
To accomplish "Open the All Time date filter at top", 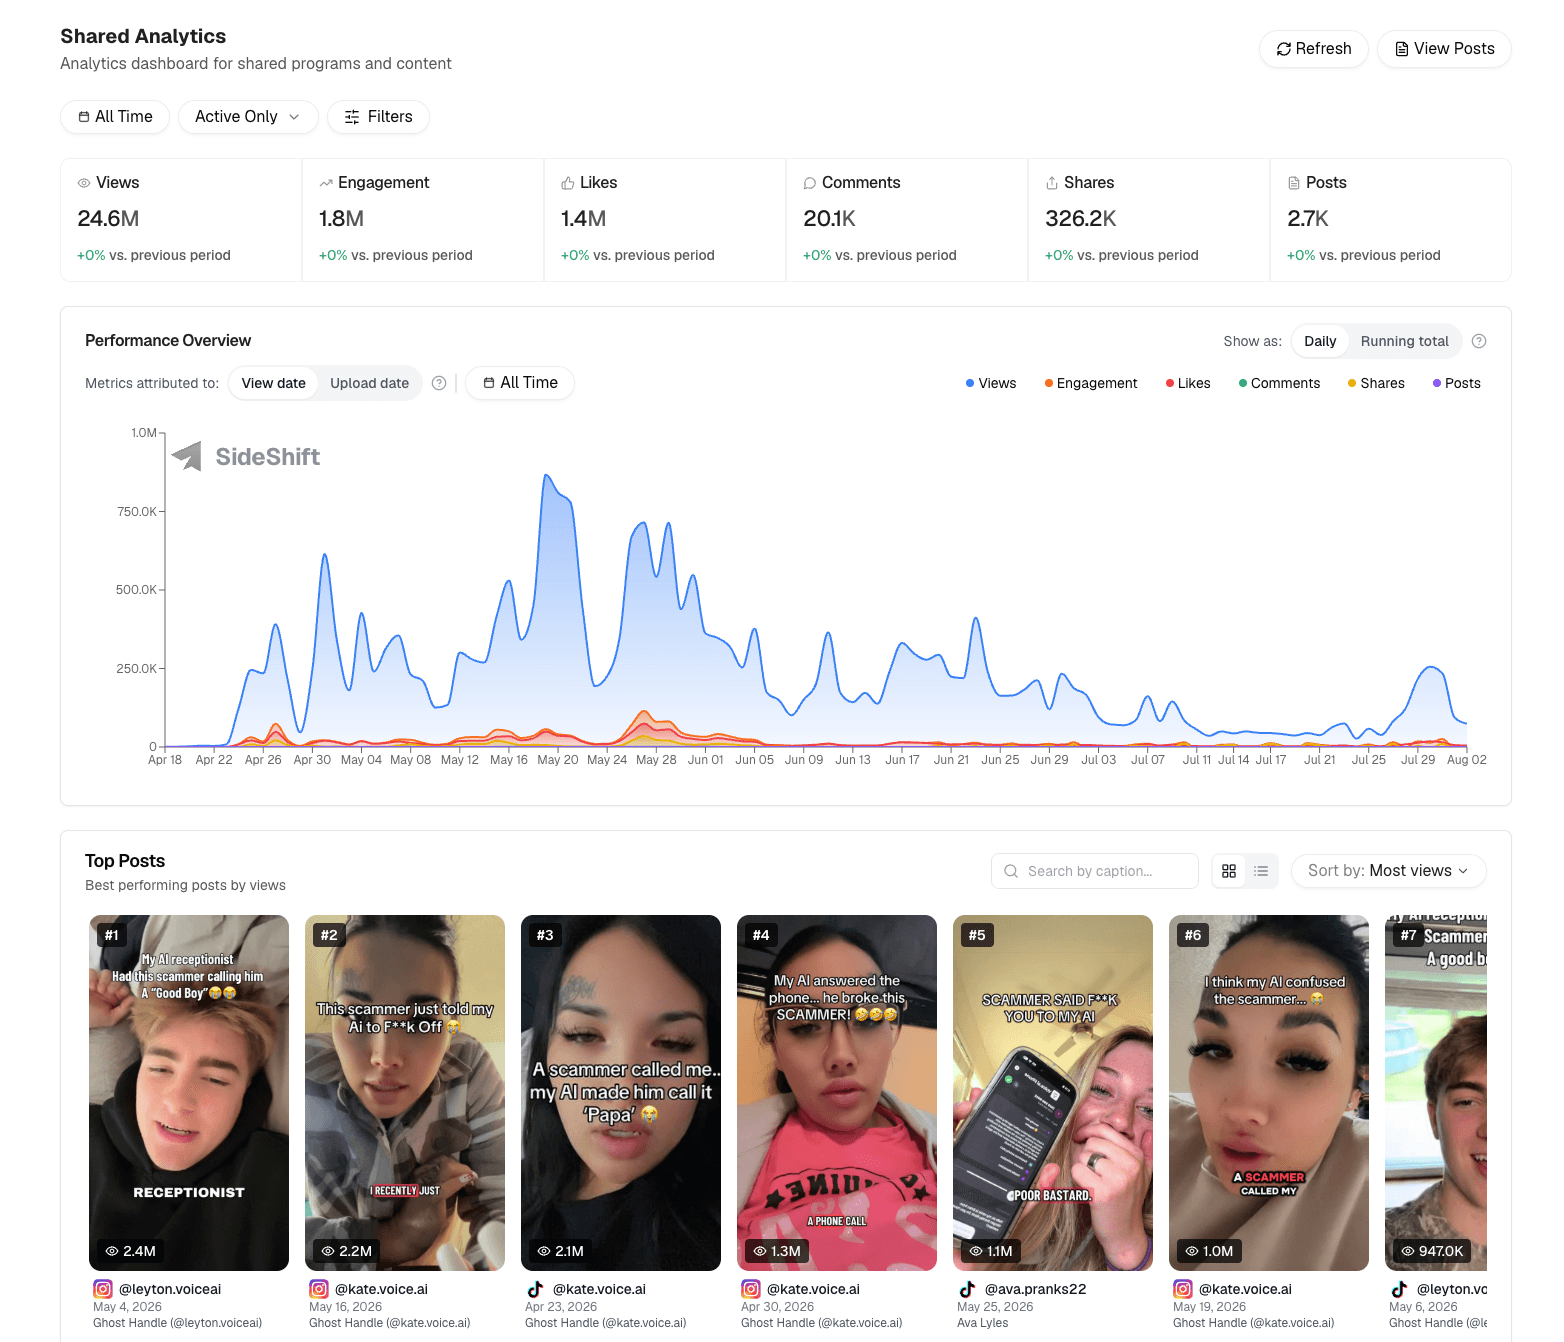I will pyautogui.click(x=115, y=117).
